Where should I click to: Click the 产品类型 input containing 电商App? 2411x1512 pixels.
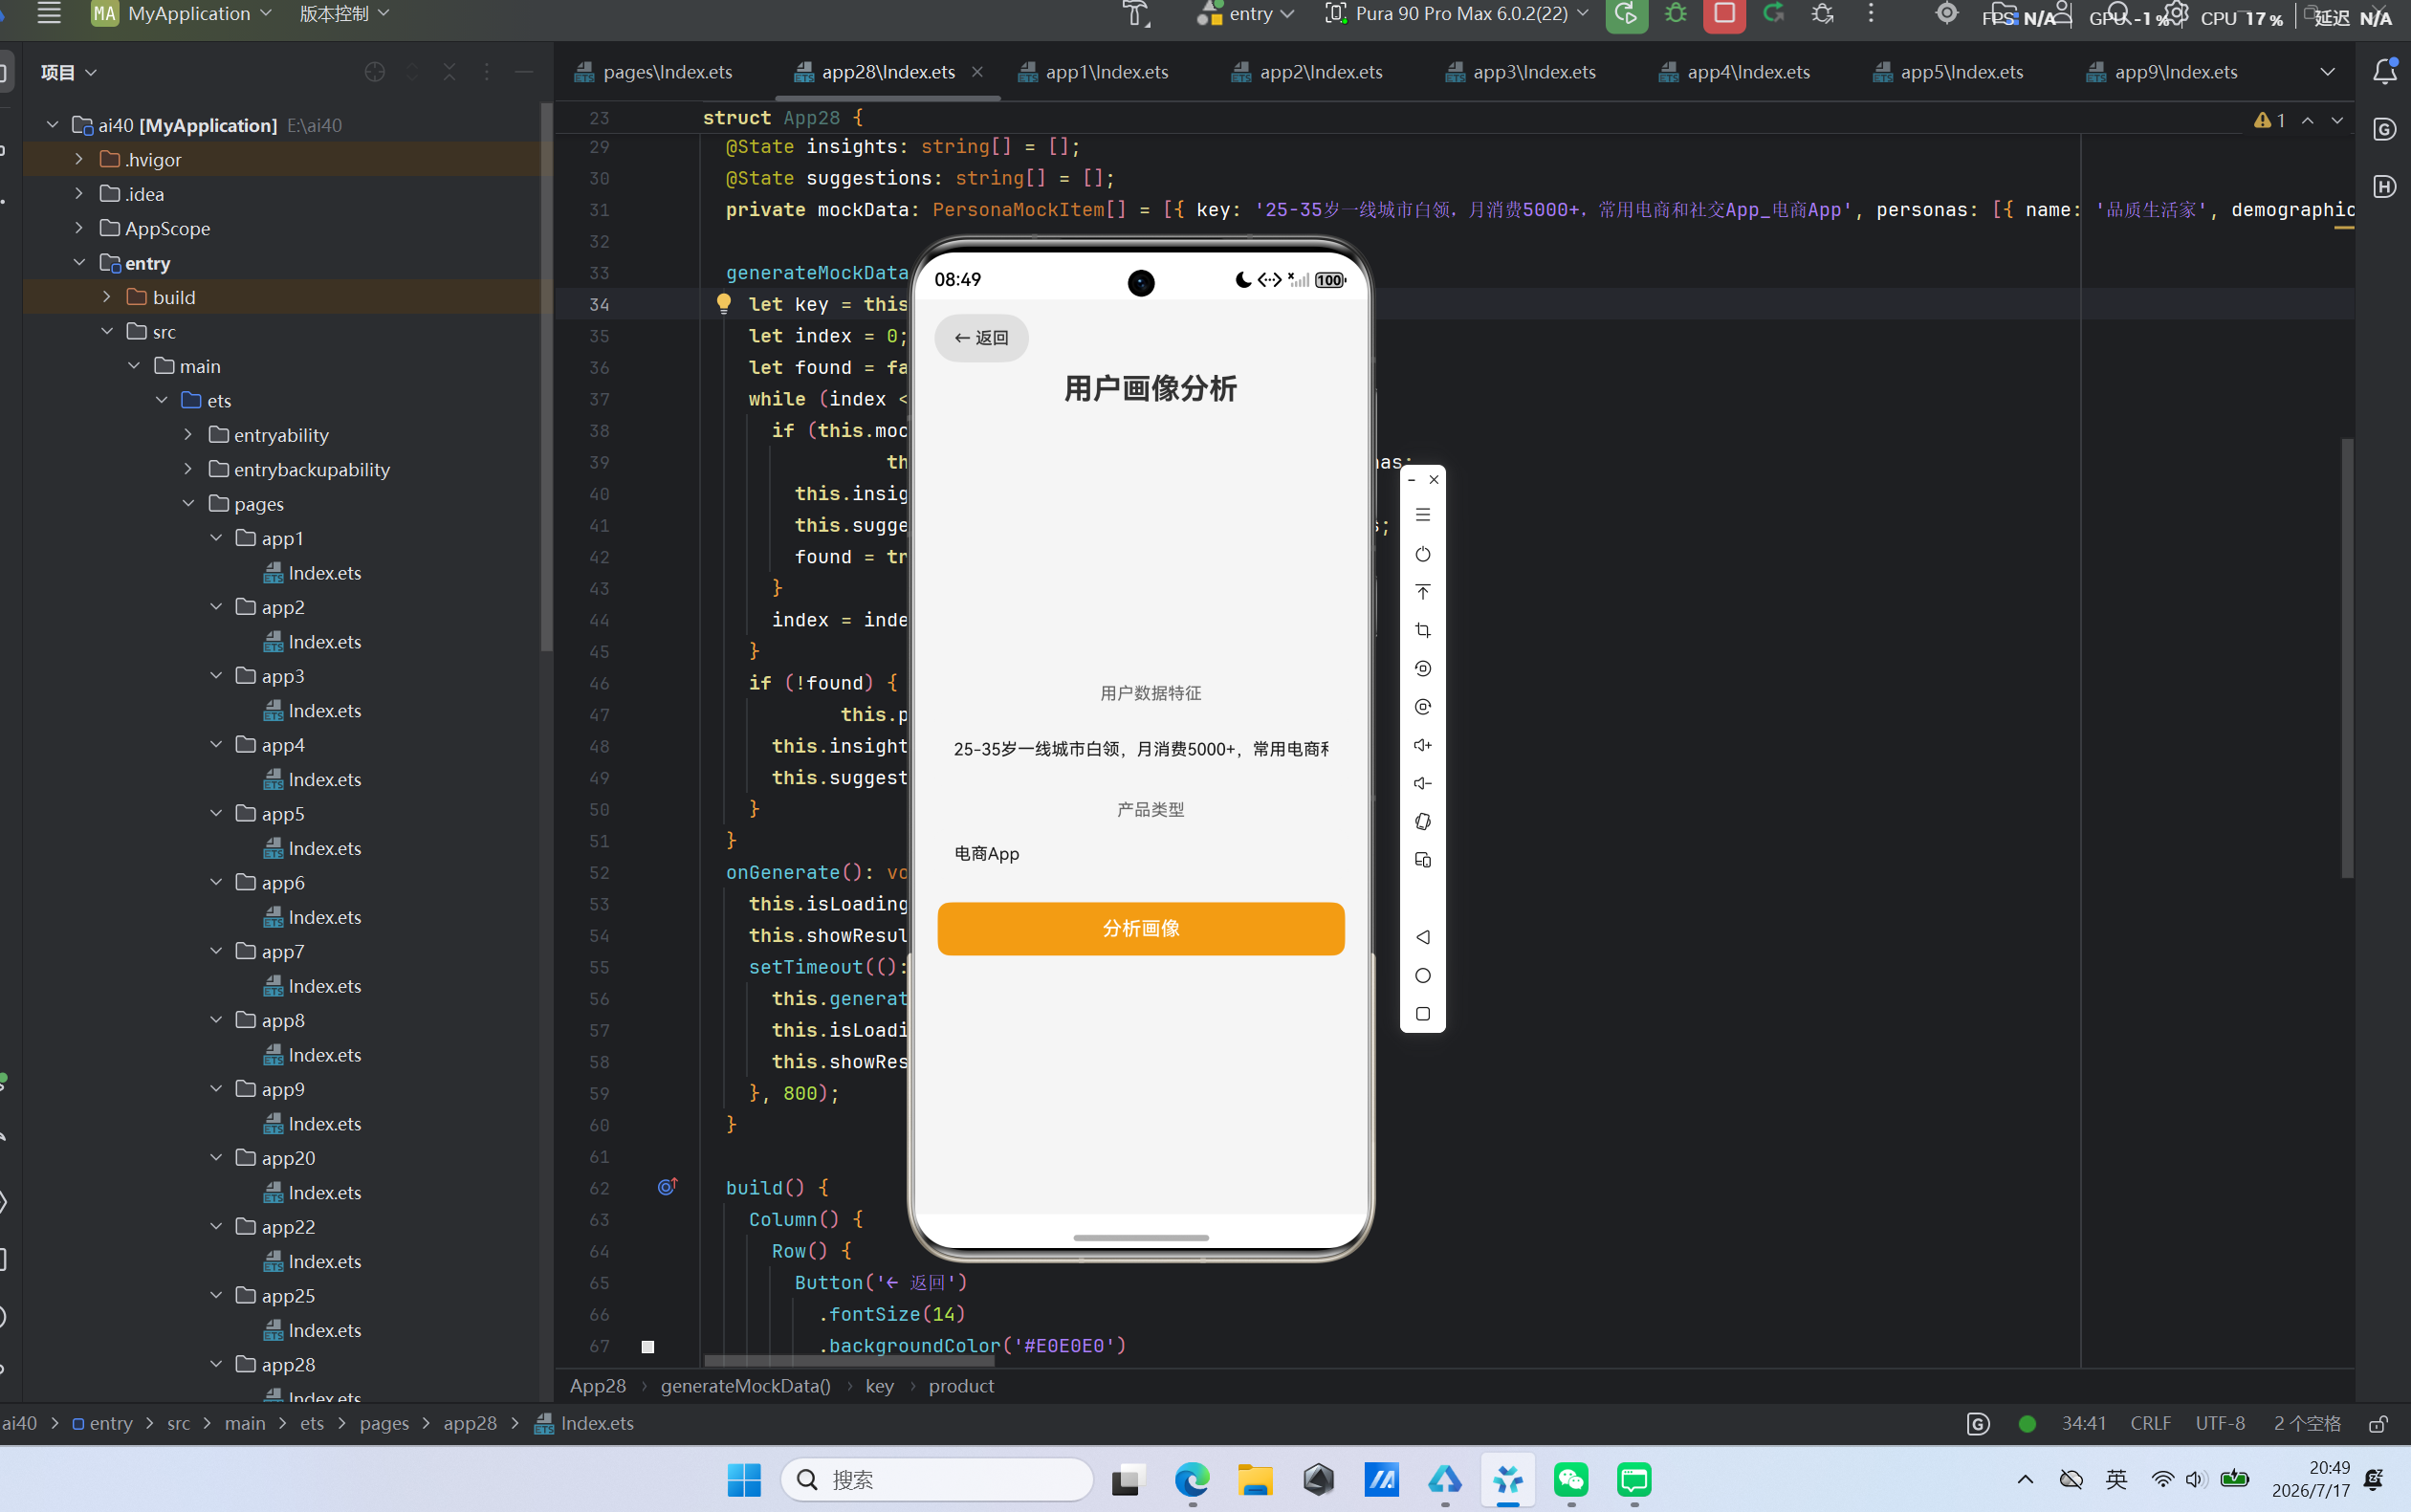tap(1140, 853)
